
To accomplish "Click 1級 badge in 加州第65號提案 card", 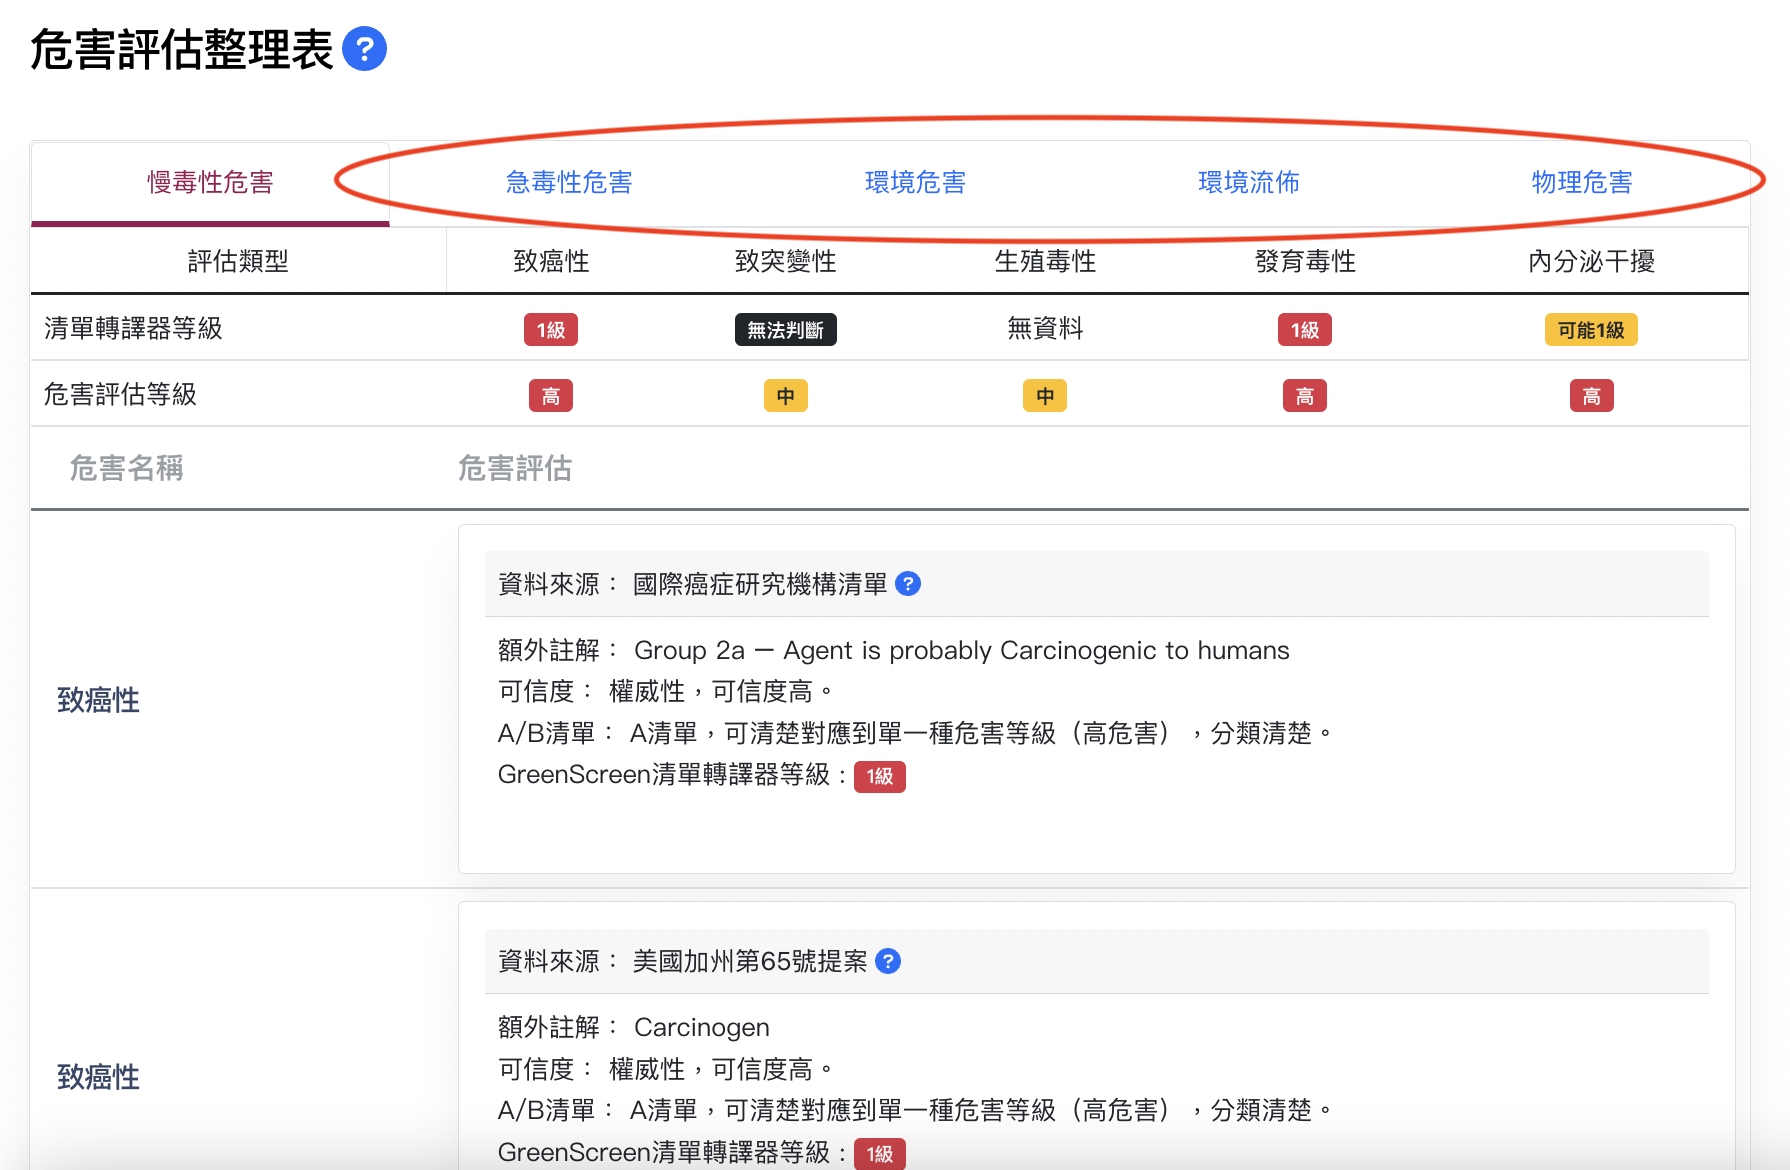I will point(880,1154).
